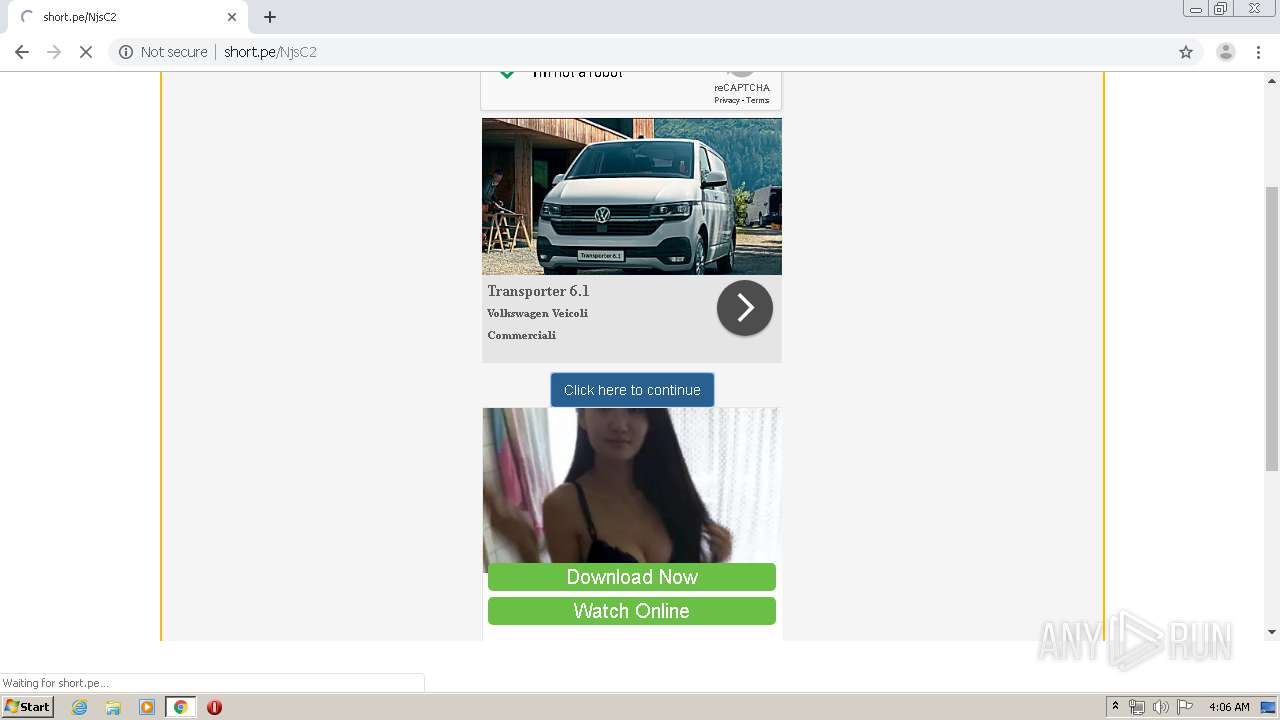Viewport: 1280px width, 720px height.
Task: Launch Internet Explorer from the taskbar
Action: coord(79,707)
